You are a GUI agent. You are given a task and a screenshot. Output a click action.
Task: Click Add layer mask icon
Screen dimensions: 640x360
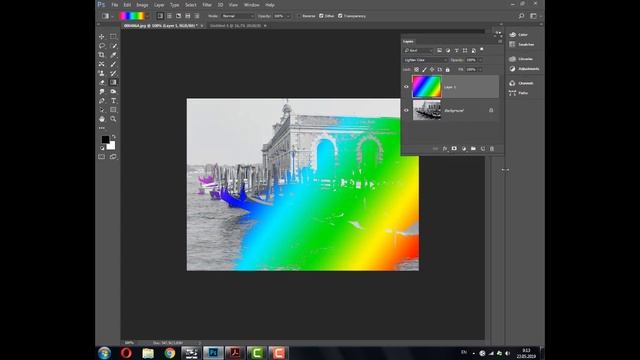point(454,149)
